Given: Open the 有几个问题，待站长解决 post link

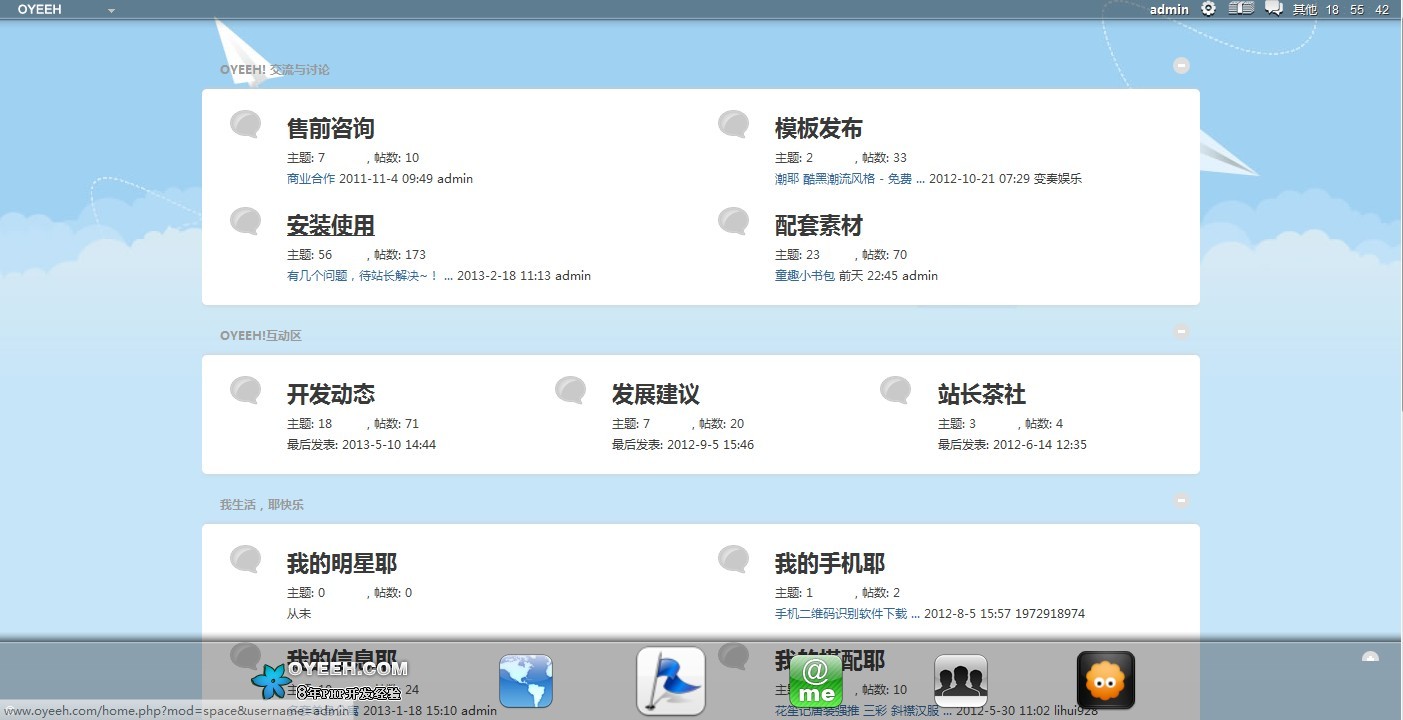Looking at the screenshot, I should (370, 276).
